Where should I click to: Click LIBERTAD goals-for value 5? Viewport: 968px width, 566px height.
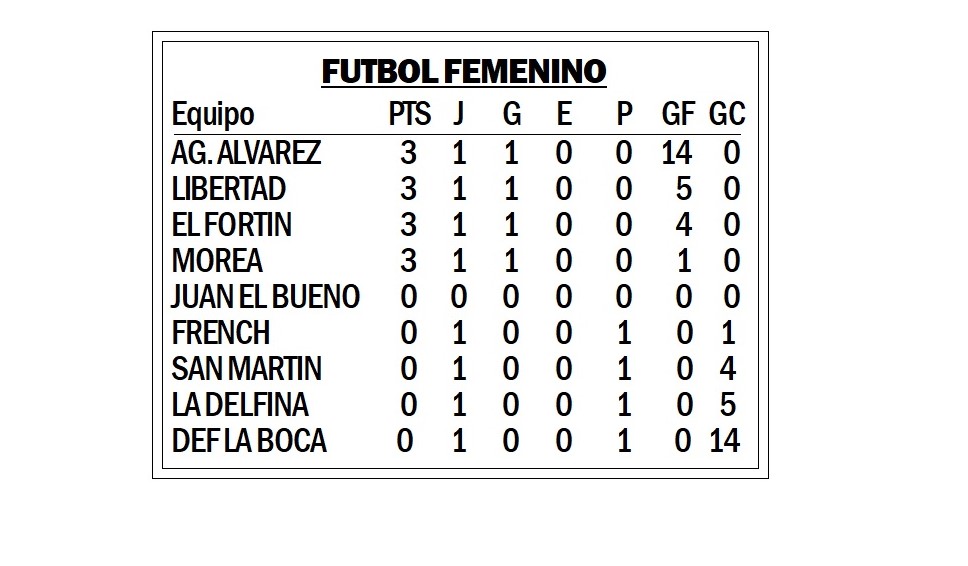coord(683,189)
